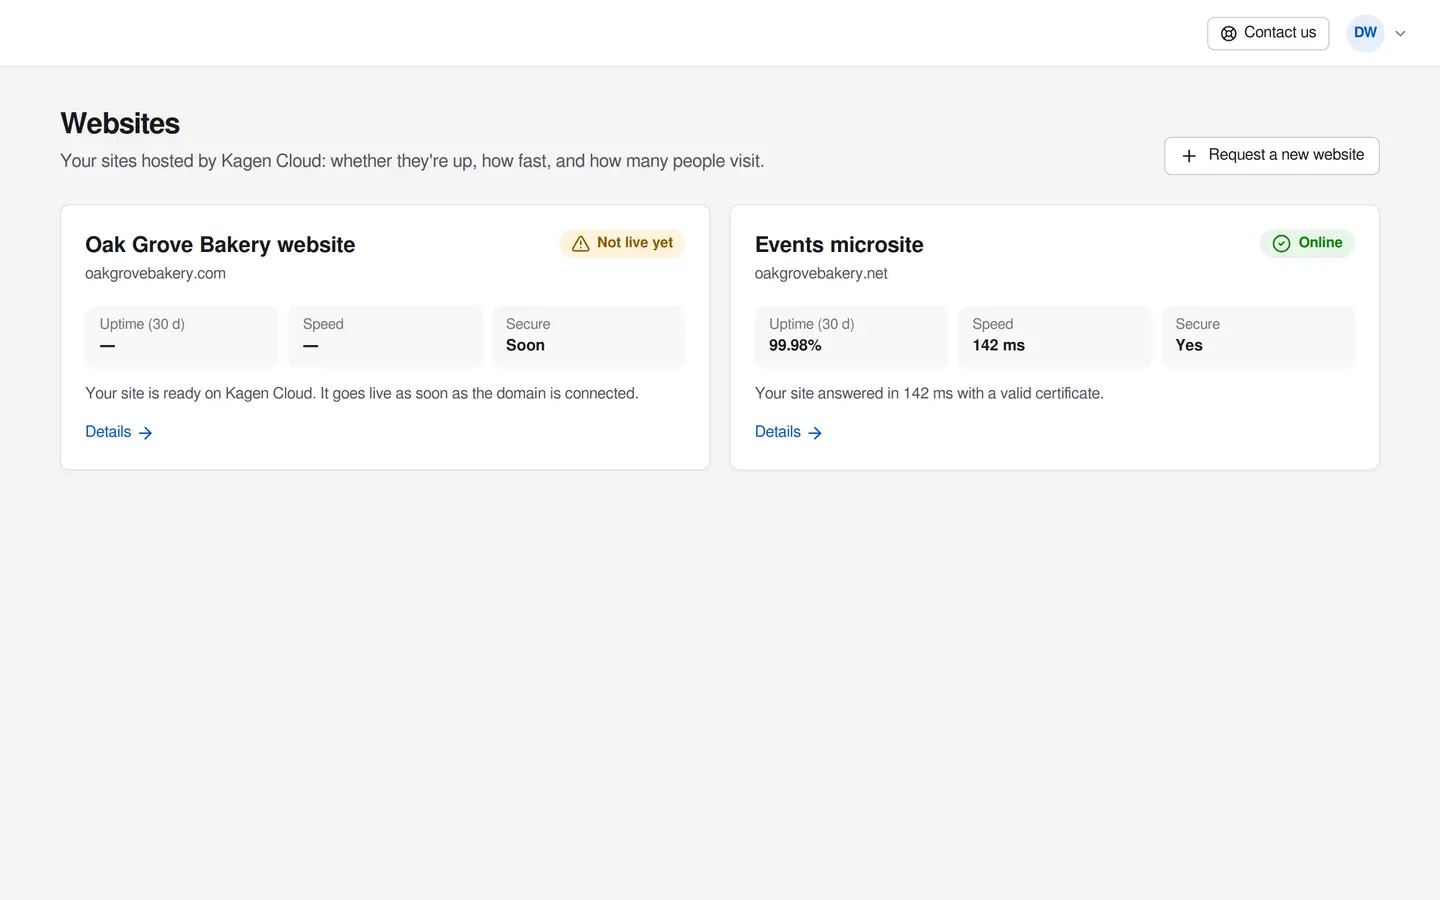Select the Events microsite card title
Screen dimensions: 1440x900
[x=839, y=245]
